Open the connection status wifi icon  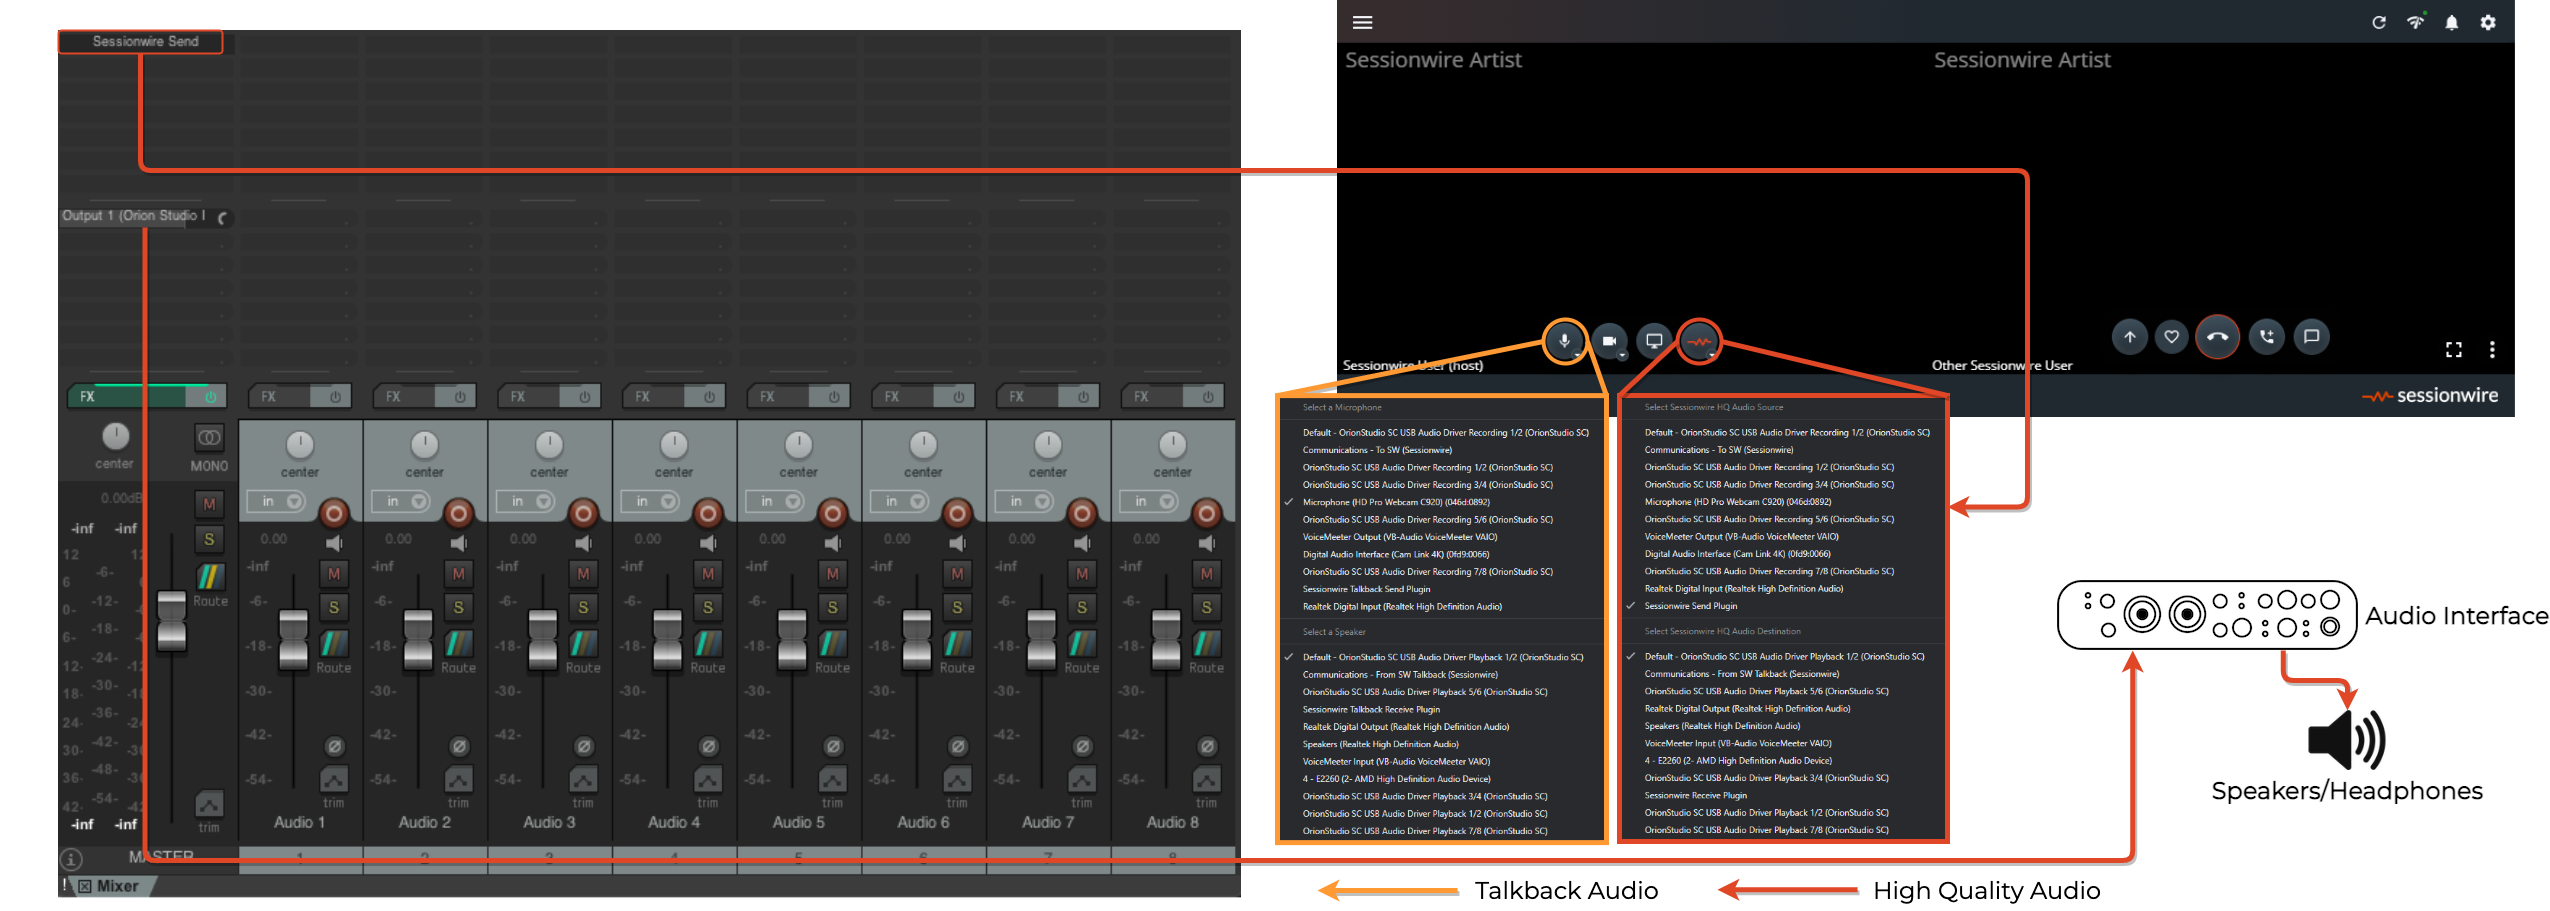point(2415,22)
